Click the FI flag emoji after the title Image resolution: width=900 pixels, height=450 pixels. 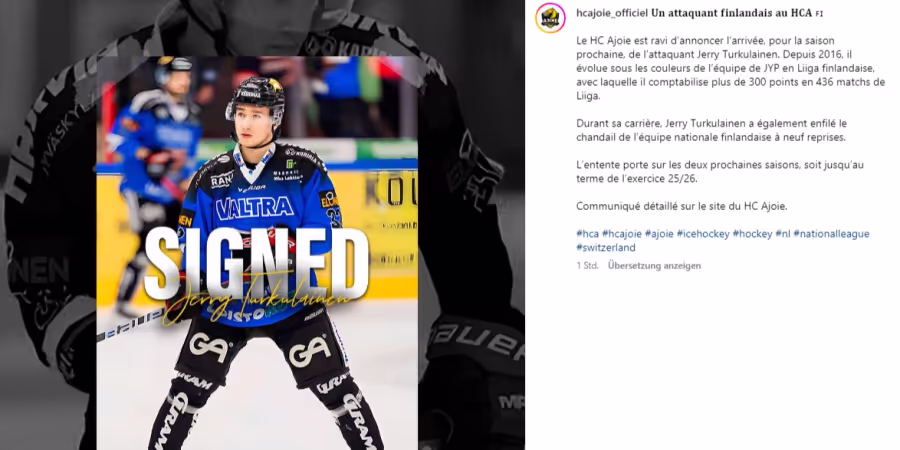(x=819, y=13)
